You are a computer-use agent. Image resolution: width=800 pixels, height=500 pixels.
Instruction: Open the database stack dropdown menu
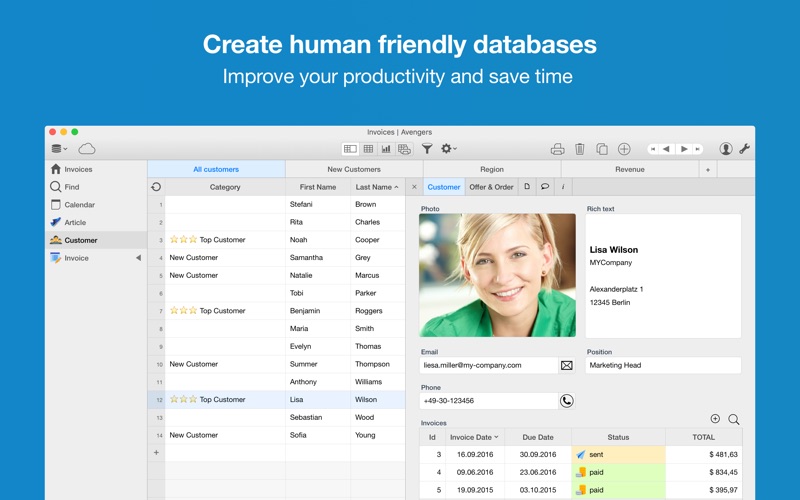tap(59, 148)
